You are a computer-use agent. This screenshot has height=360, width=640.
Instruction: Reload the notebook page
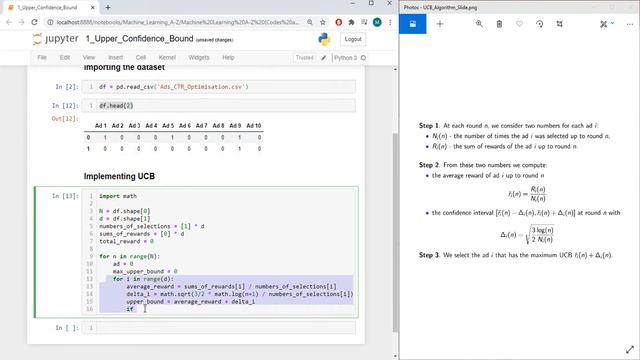coord(35,22)
